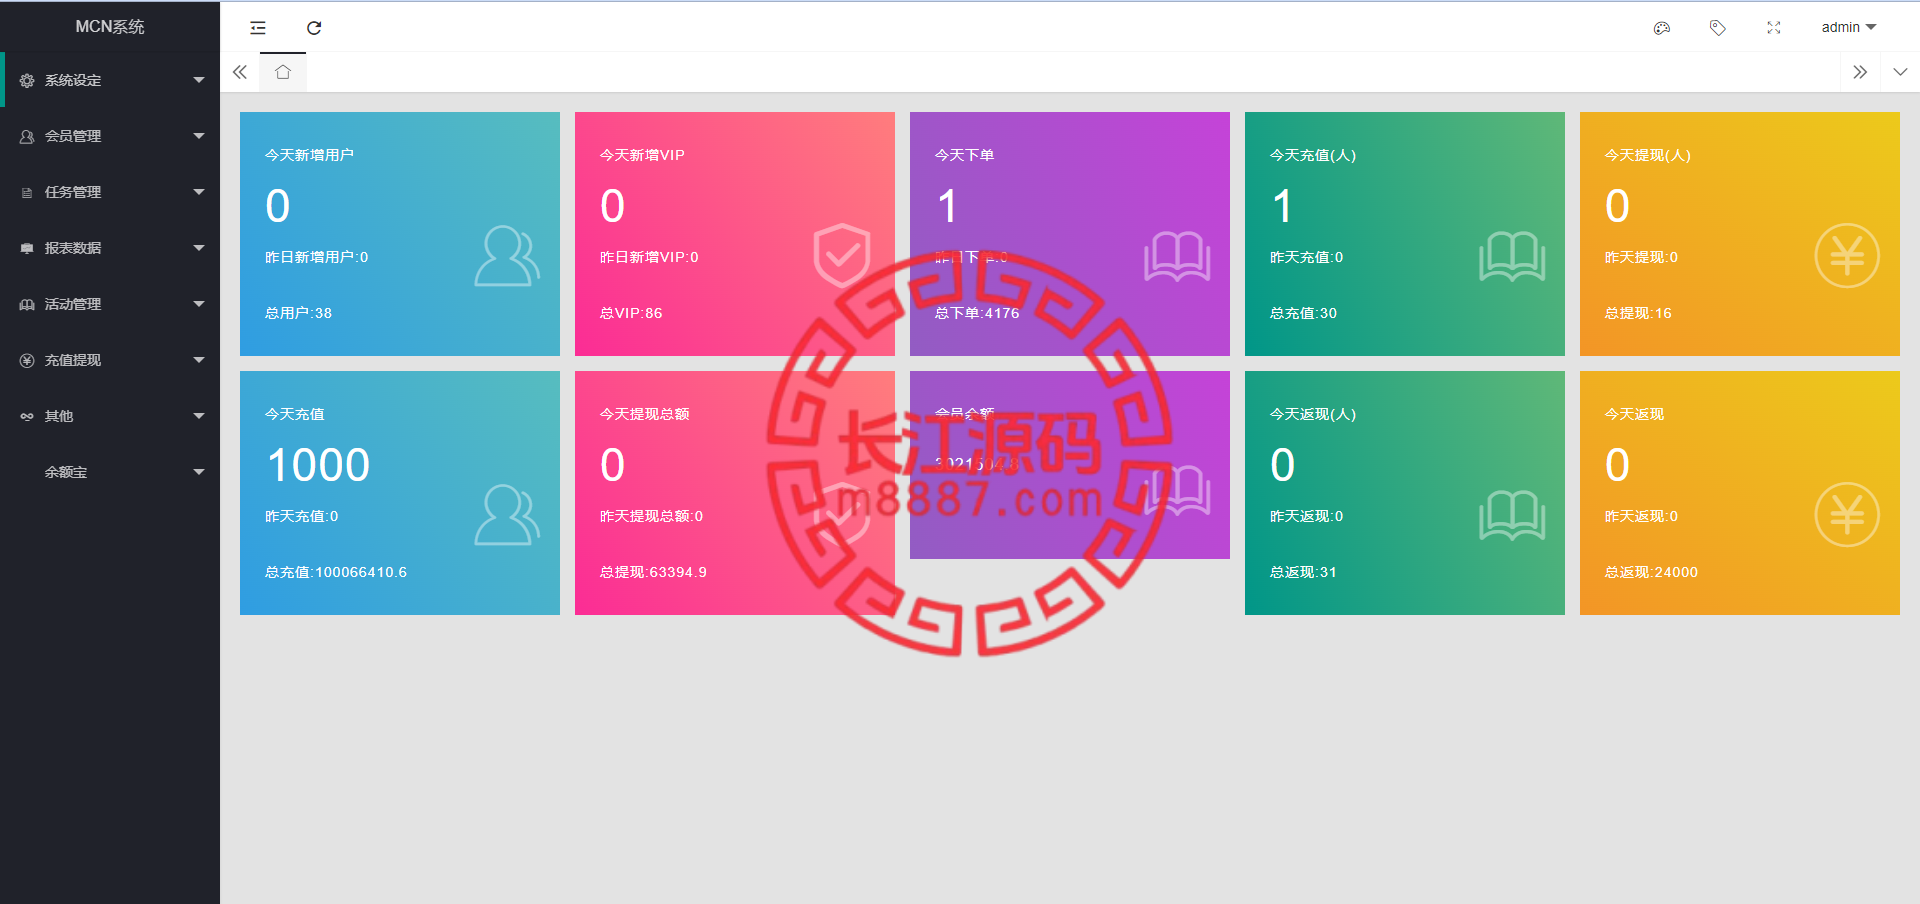Click the 任务管理 list icon

point(27,192)
